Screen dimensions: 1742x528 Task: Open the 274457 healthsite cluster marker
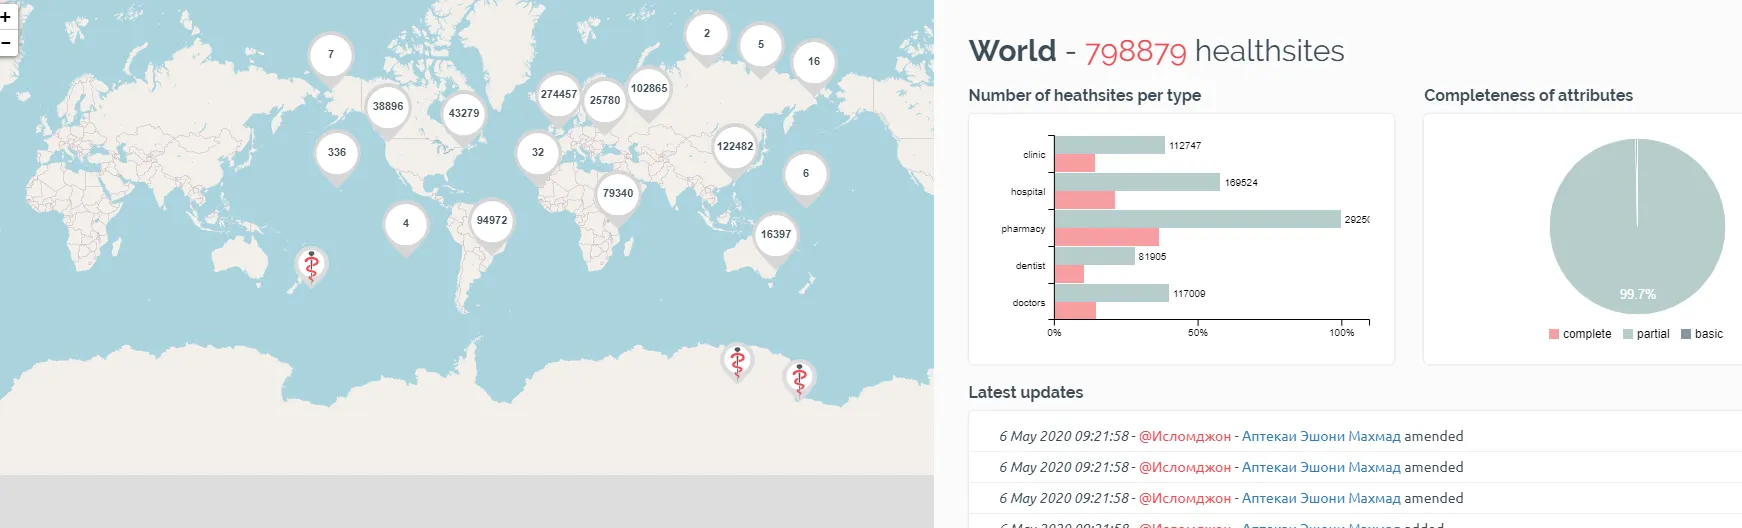tap(559, 95)
